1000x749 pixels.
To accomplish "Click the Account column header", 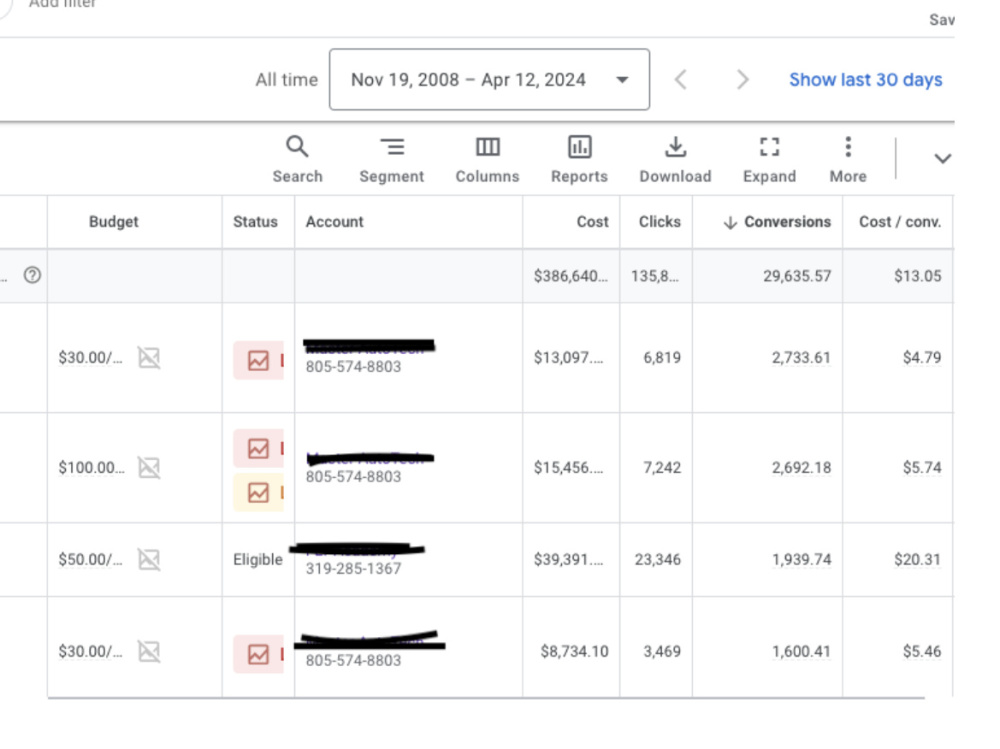I will (x=334, y=222).
